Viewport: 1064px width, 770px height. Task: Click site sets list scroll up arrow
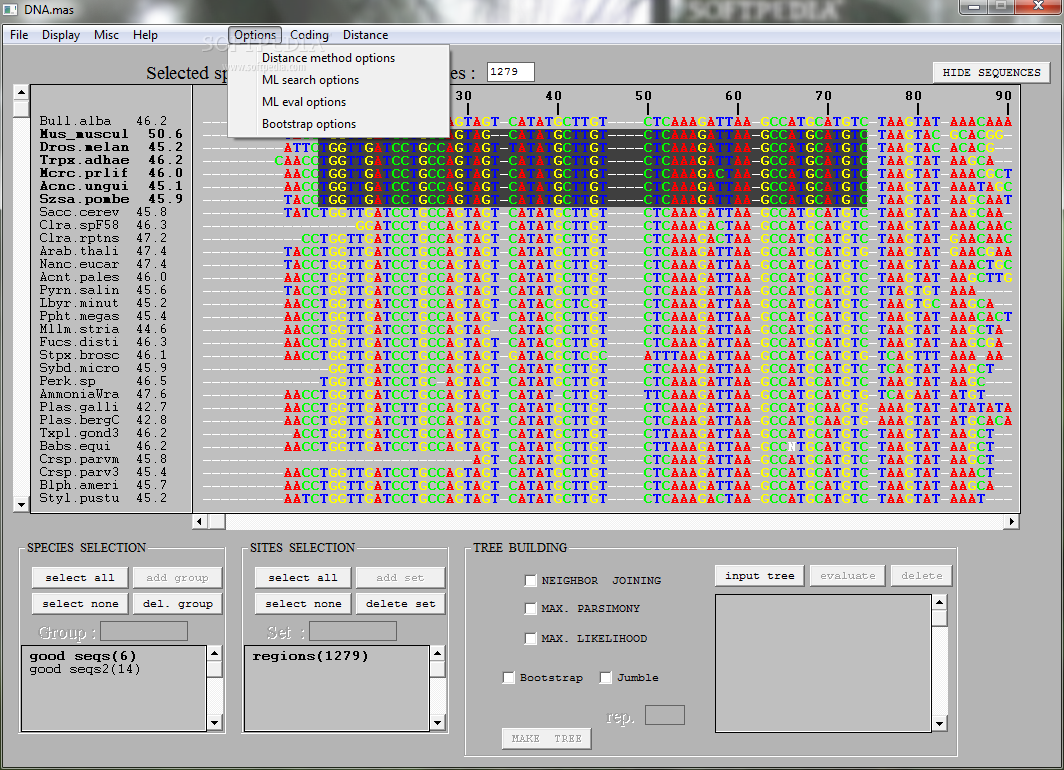[x=438, y=653]
